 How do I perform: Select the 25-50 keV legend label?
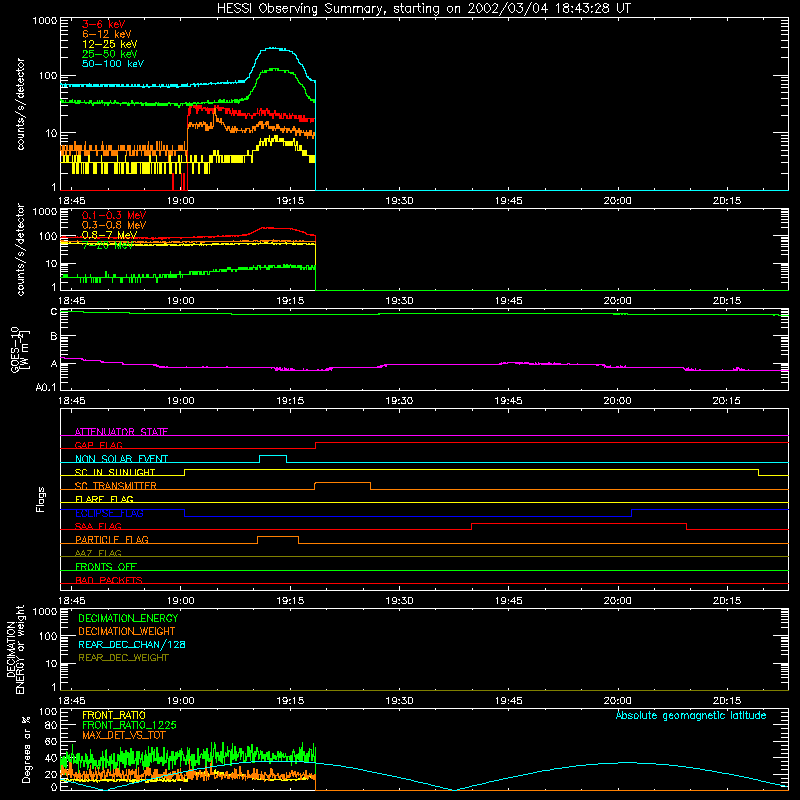click(x=109, y=54)
